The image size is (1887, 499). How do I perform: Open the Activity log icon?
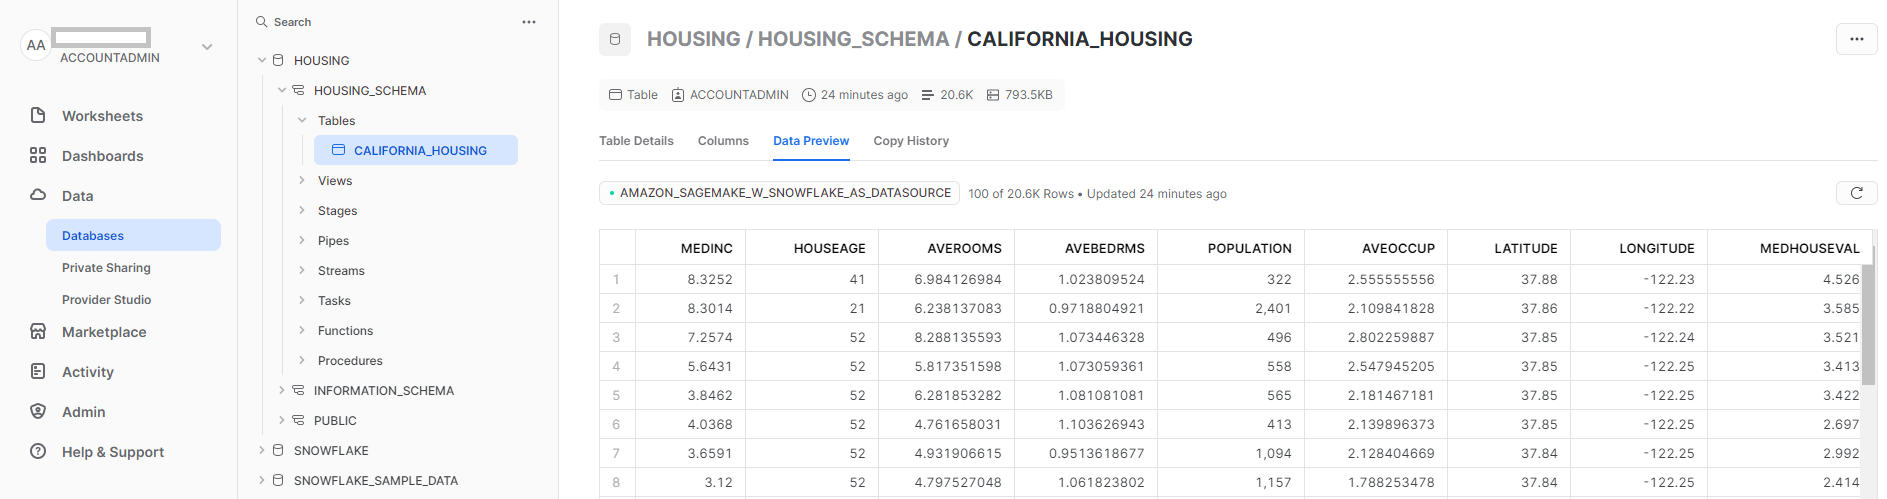38,371
